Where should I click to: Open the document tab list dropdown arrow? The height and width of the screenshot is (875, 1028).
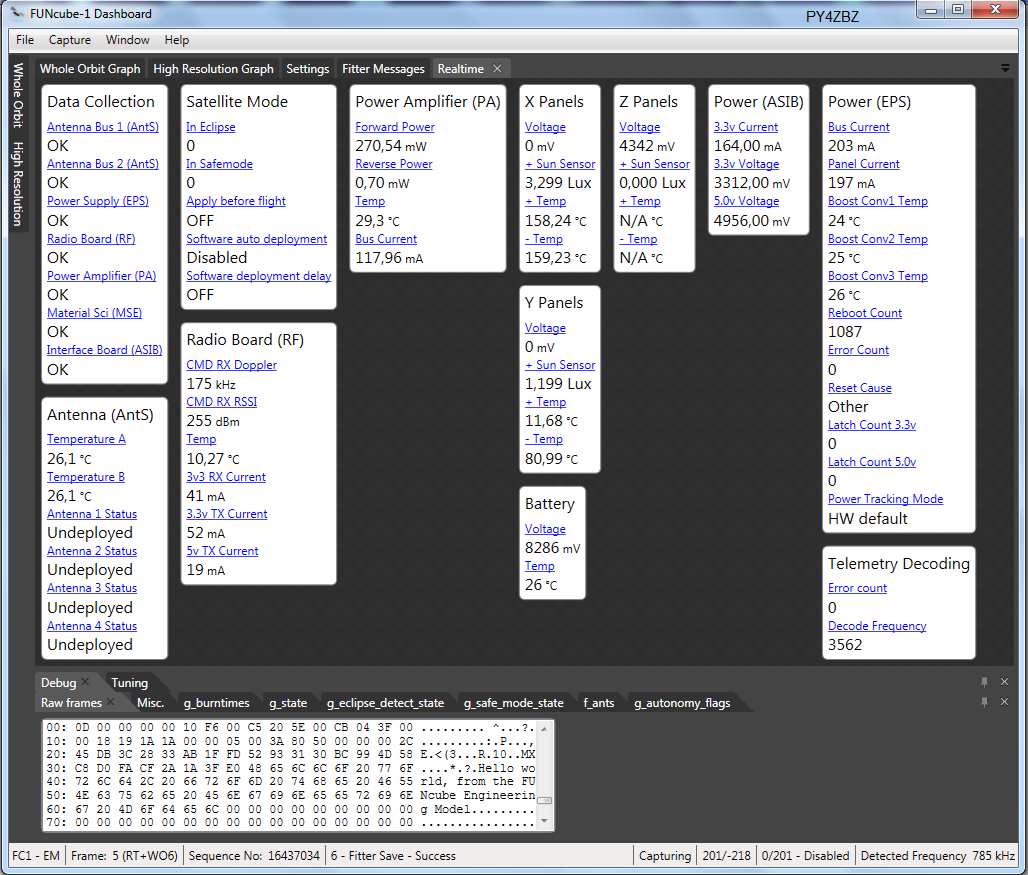pyautogui.click(x=1004, y=68)
